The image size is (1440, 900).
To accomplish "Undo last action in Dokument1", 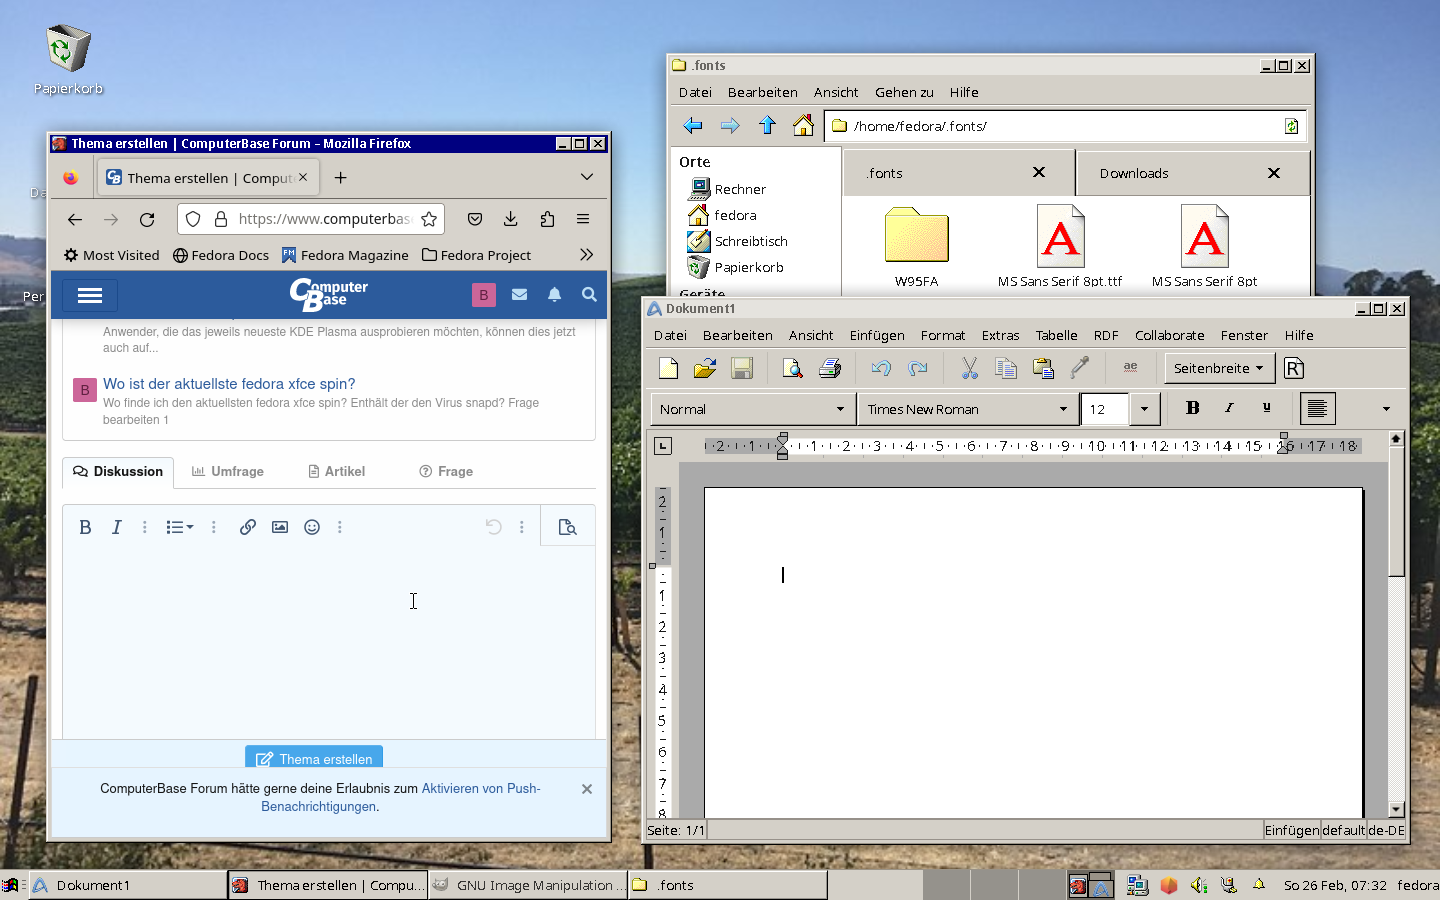I will [881, 368].
